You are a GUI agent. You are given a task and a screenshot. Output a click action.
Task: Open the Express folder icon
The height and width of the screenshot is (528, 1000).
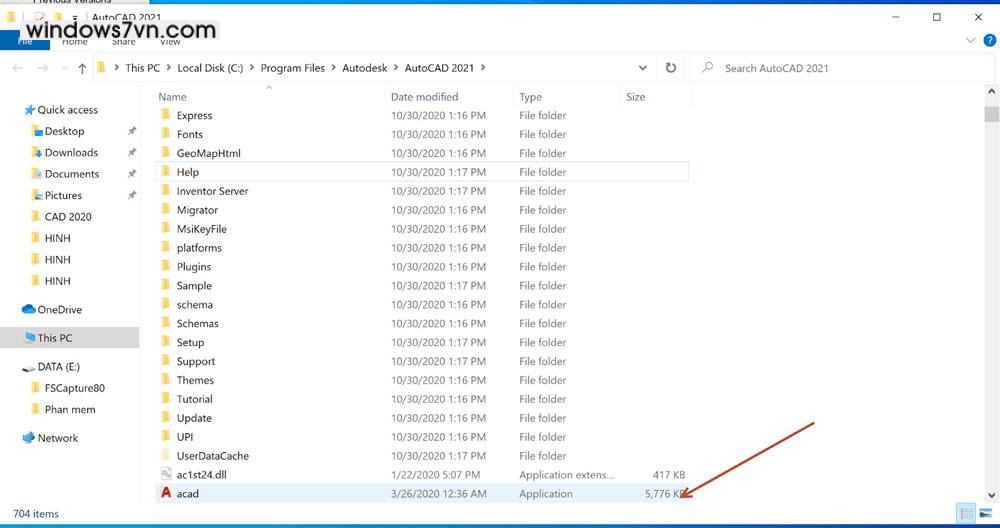[166, 115]
